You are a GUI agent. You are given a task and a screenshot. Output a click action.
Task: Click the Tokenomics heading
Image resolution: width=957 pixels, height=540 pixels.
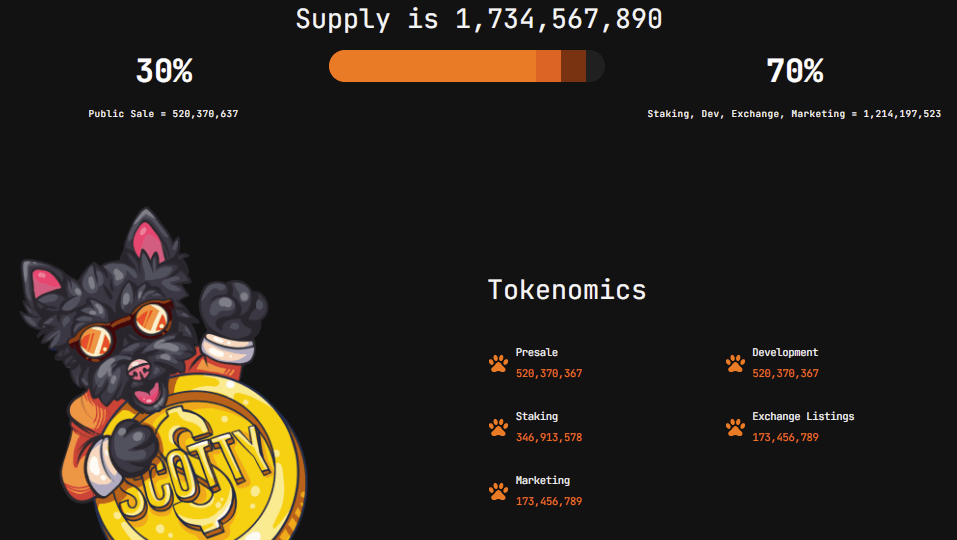point(567,290)
